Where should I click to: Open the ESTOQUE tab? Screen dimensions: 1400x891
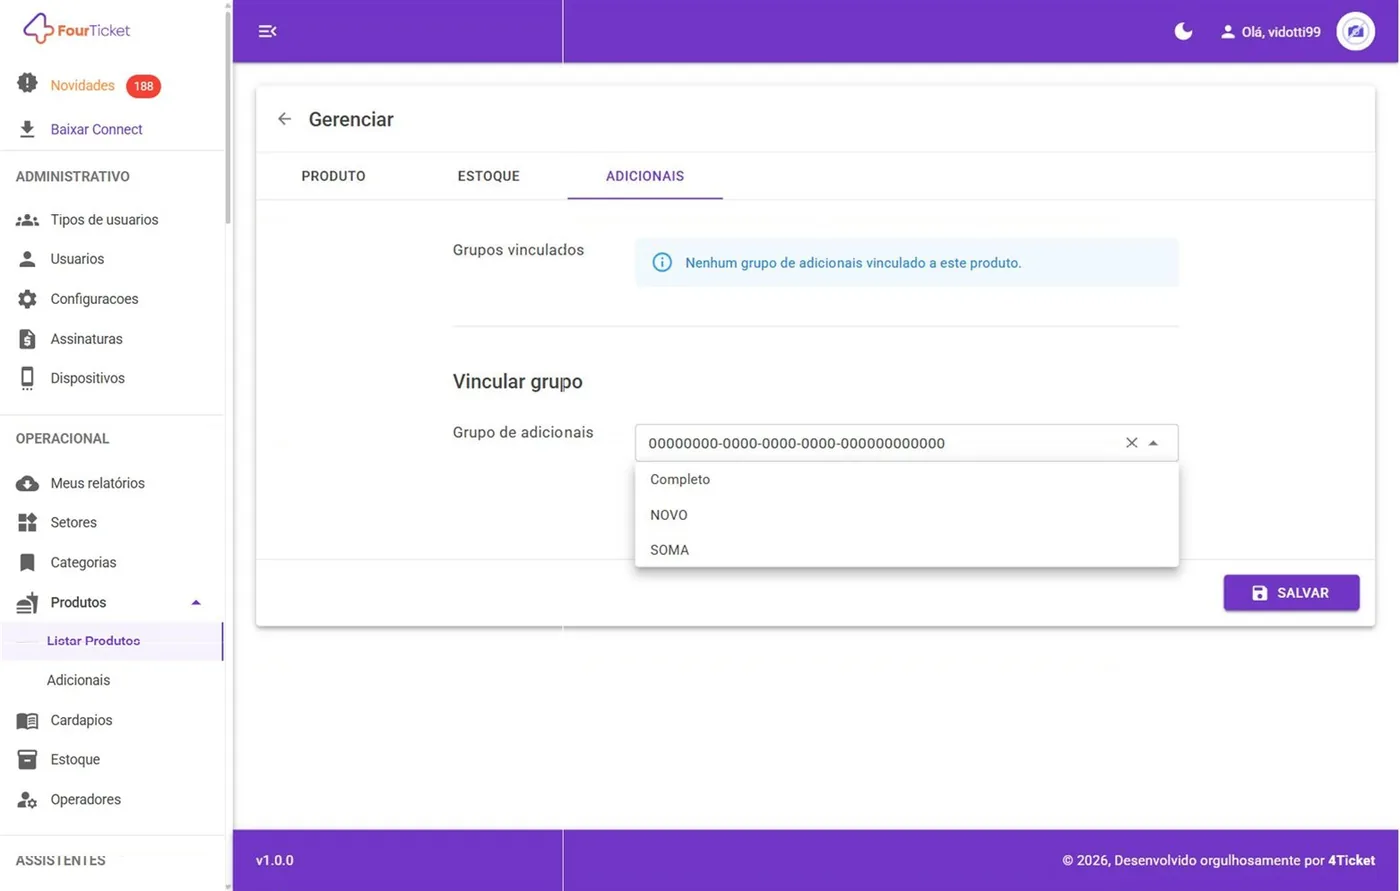(x=489, y=176)
